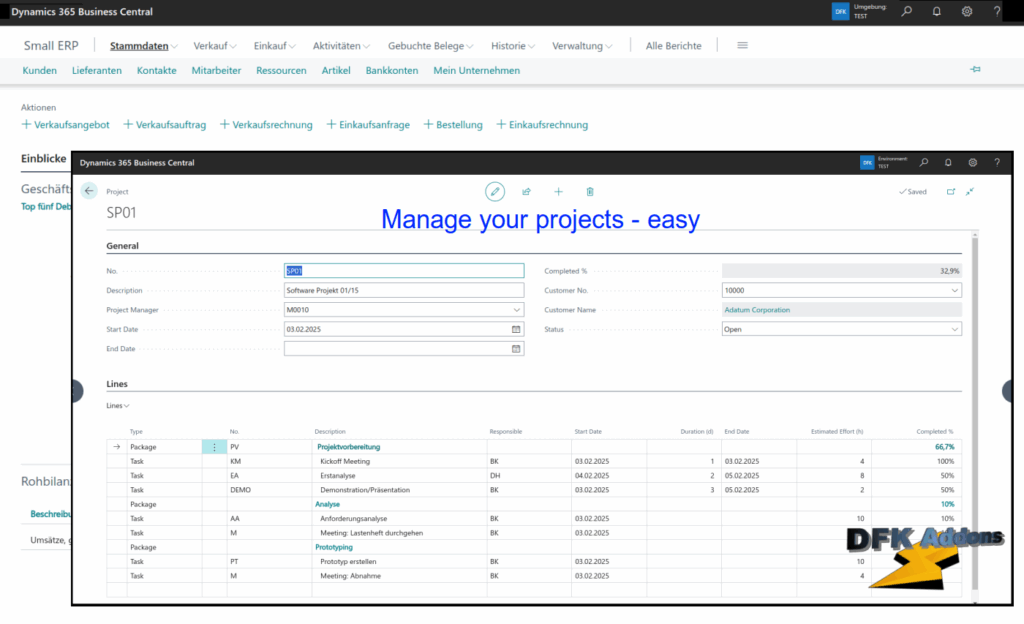Open the Mitarbeiter tab
Image resolution: width=1024 pixels, height=624 pixels.
click(216, 70)
